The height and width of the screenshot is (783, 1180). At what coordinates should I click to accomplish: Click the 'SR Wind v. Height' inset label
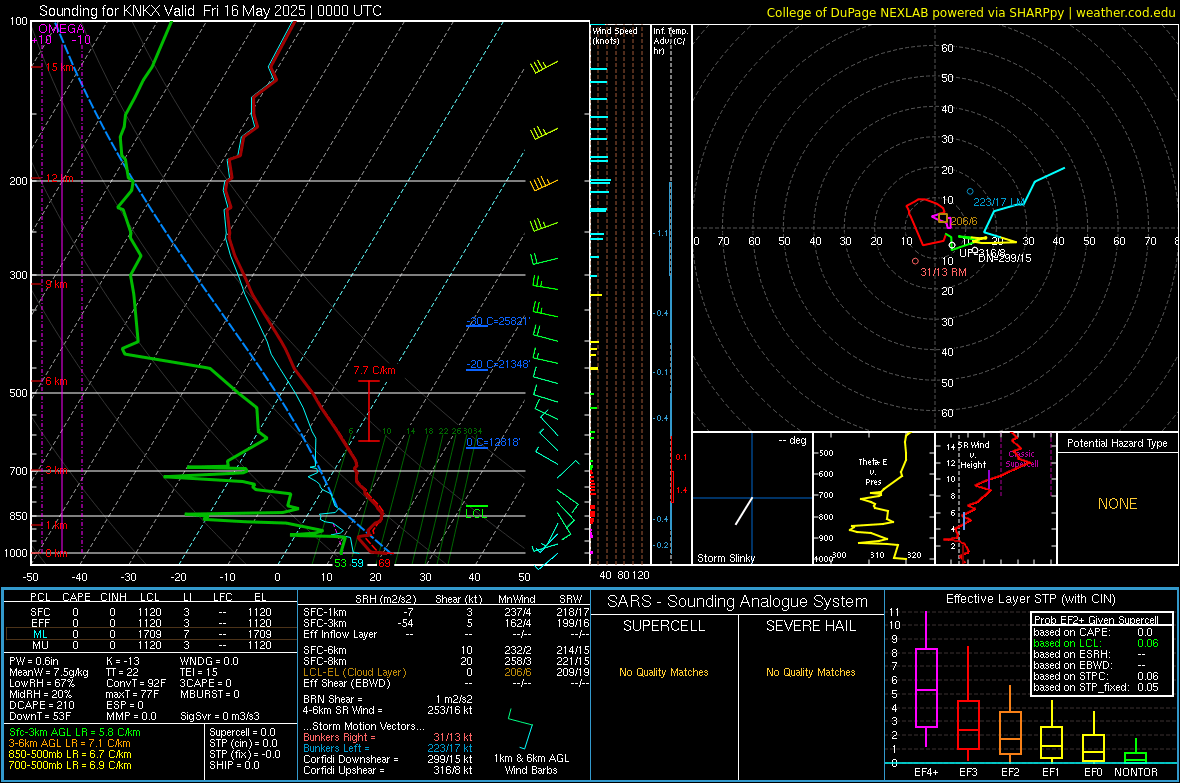click(973, 455)
